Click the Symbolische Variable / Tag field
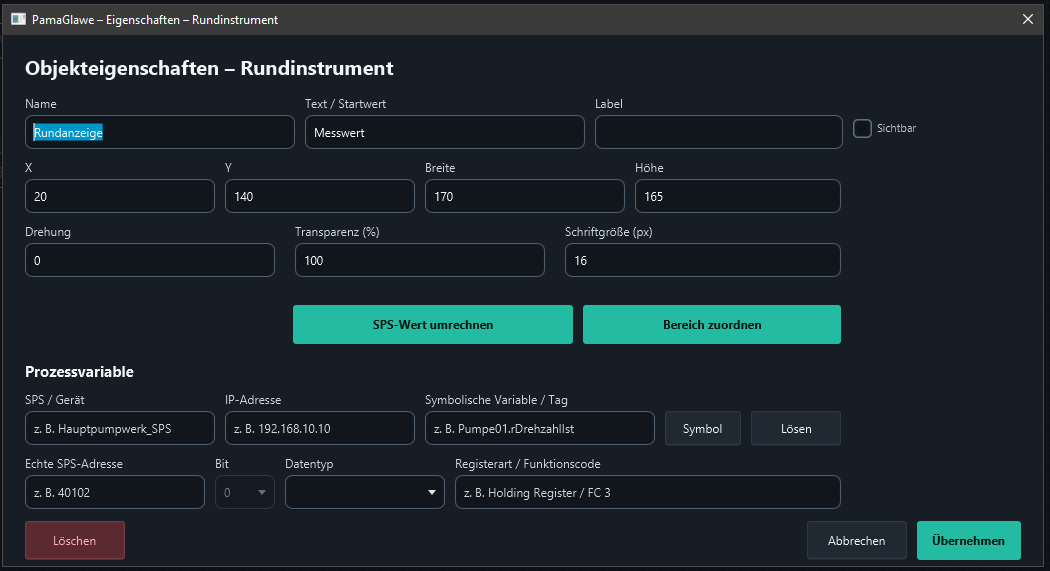This screenshot has width=1050, height=571. pos(540,428)
